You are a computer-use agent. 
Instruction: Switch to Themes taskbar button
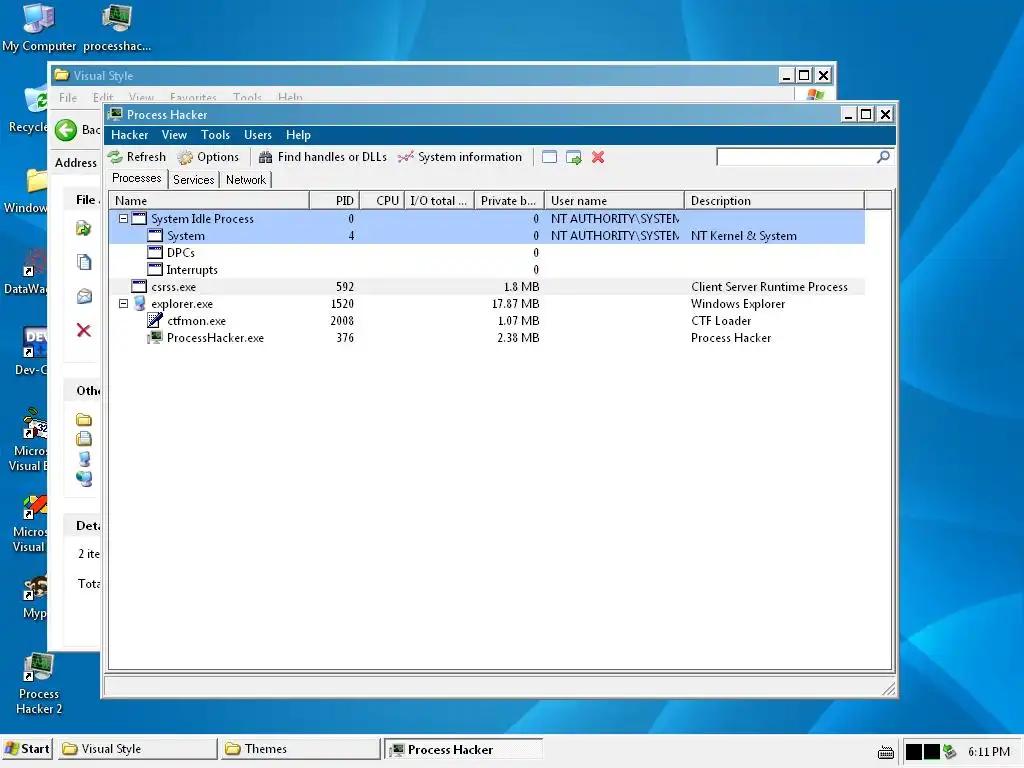point(300,748)
